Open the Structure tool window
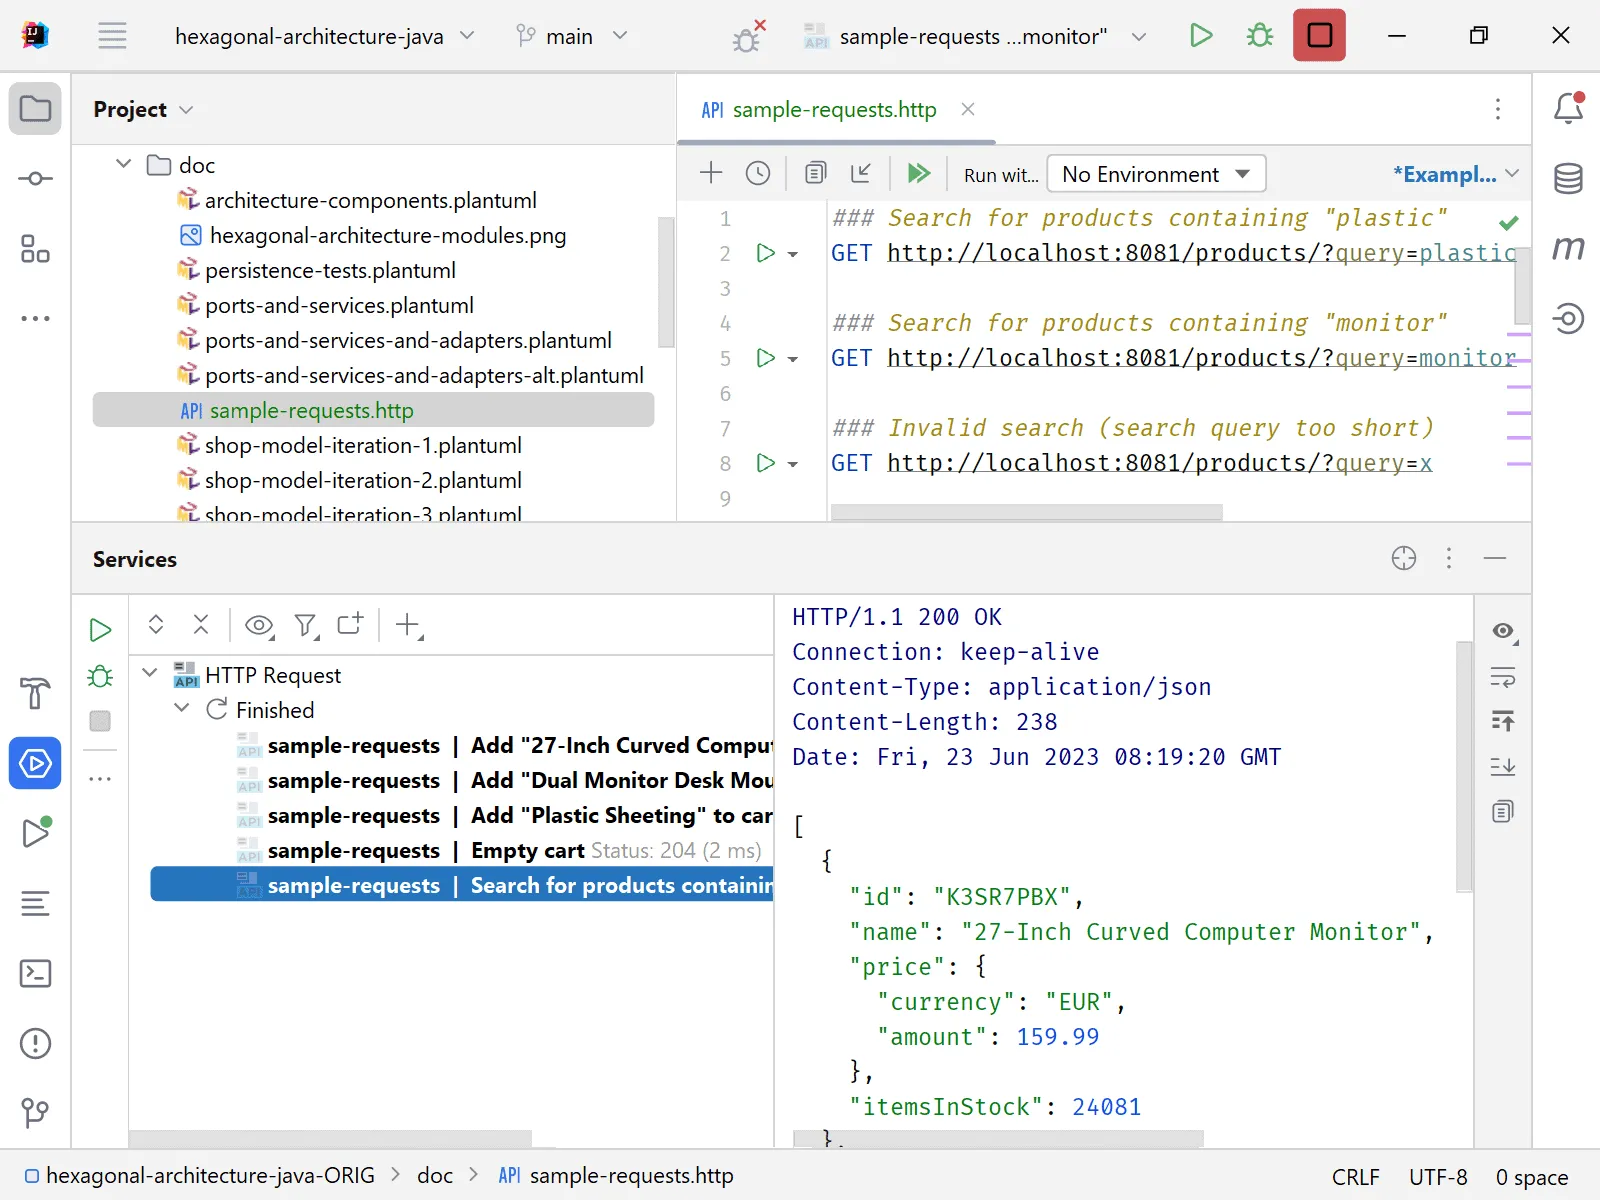 (35, 249)
